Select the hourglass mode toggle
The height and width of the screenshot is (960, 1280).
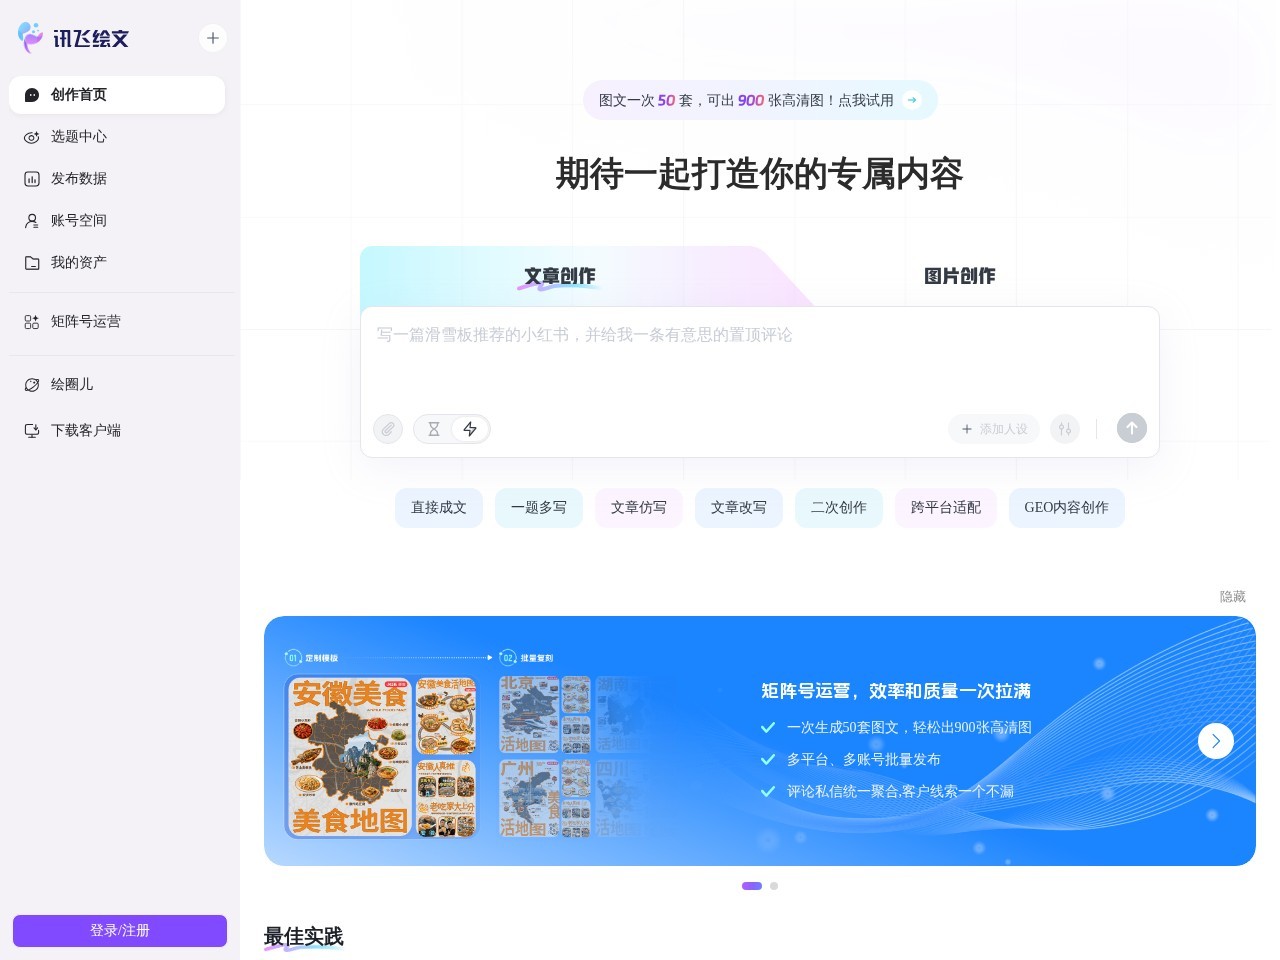tap(434, 429)
